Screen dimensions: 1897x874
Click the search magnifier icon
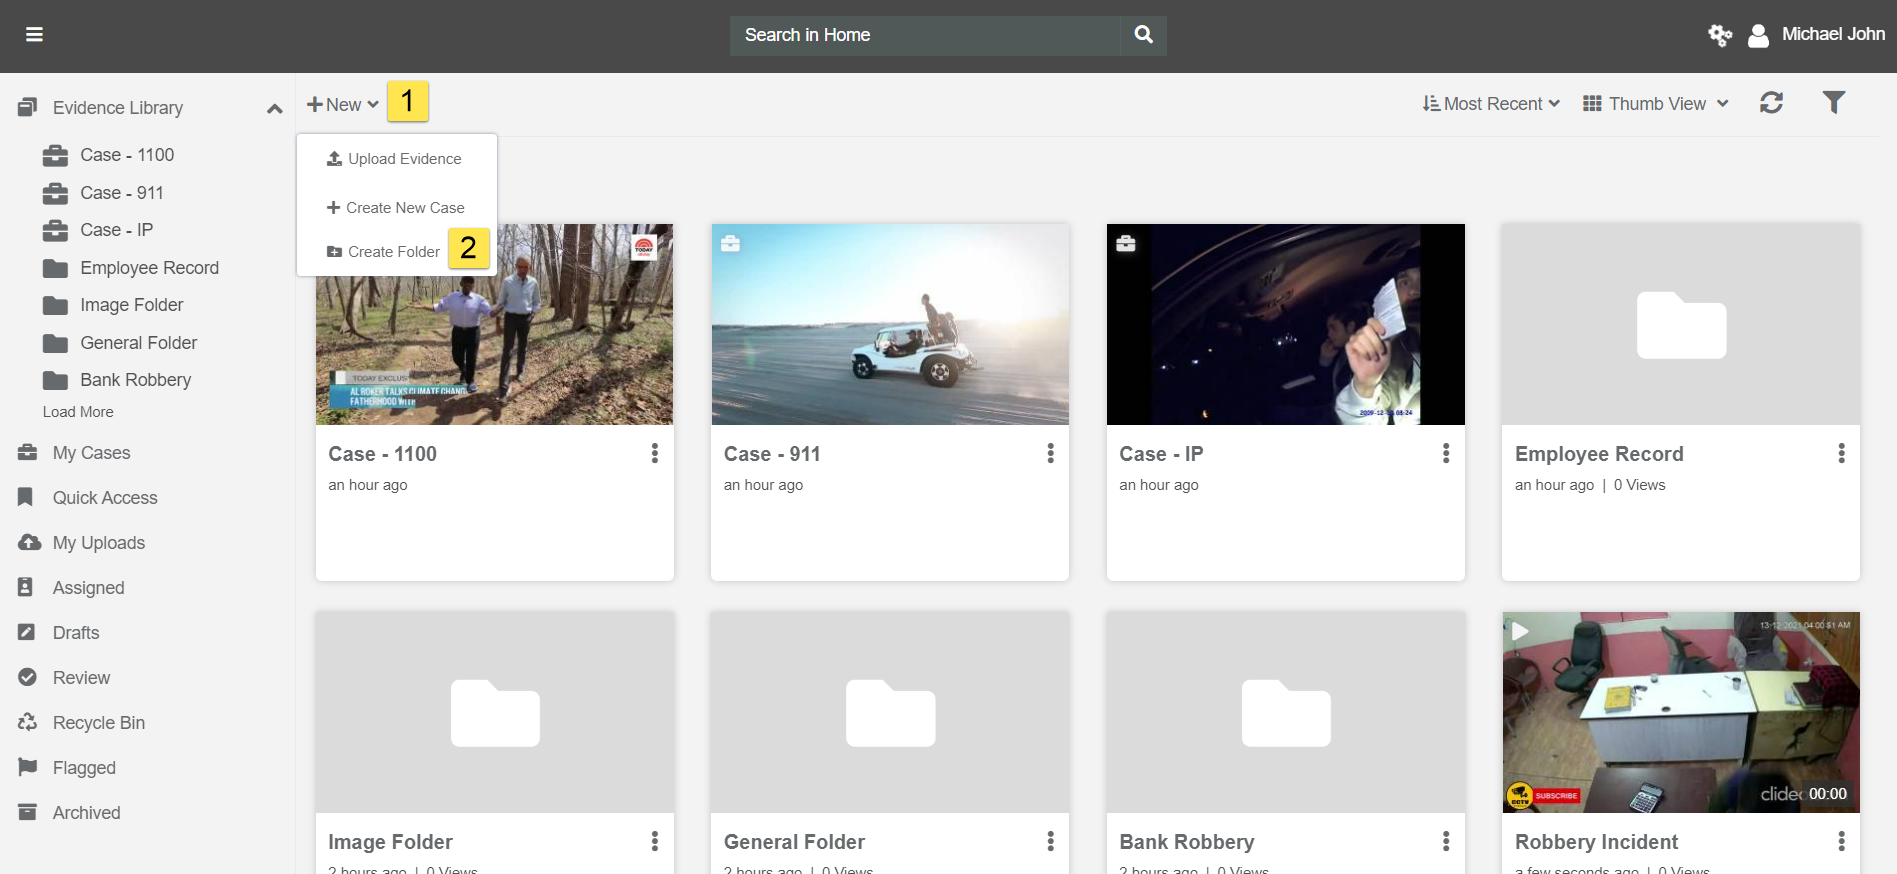[x=1143, y=35]
